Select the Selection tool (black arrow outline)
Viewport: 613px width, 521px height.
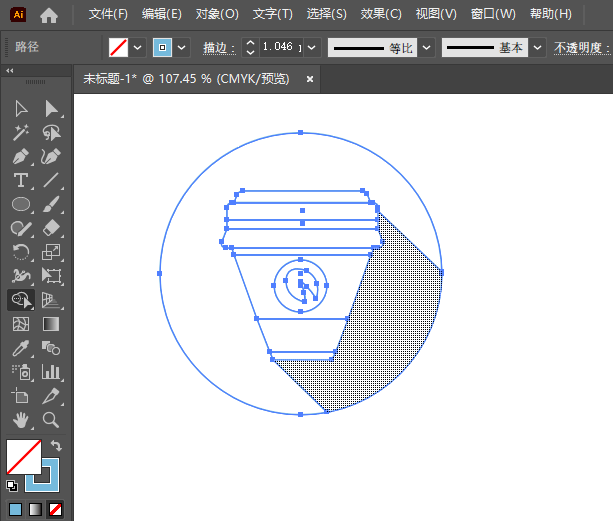pyautogui.click(x=21, y=109)
